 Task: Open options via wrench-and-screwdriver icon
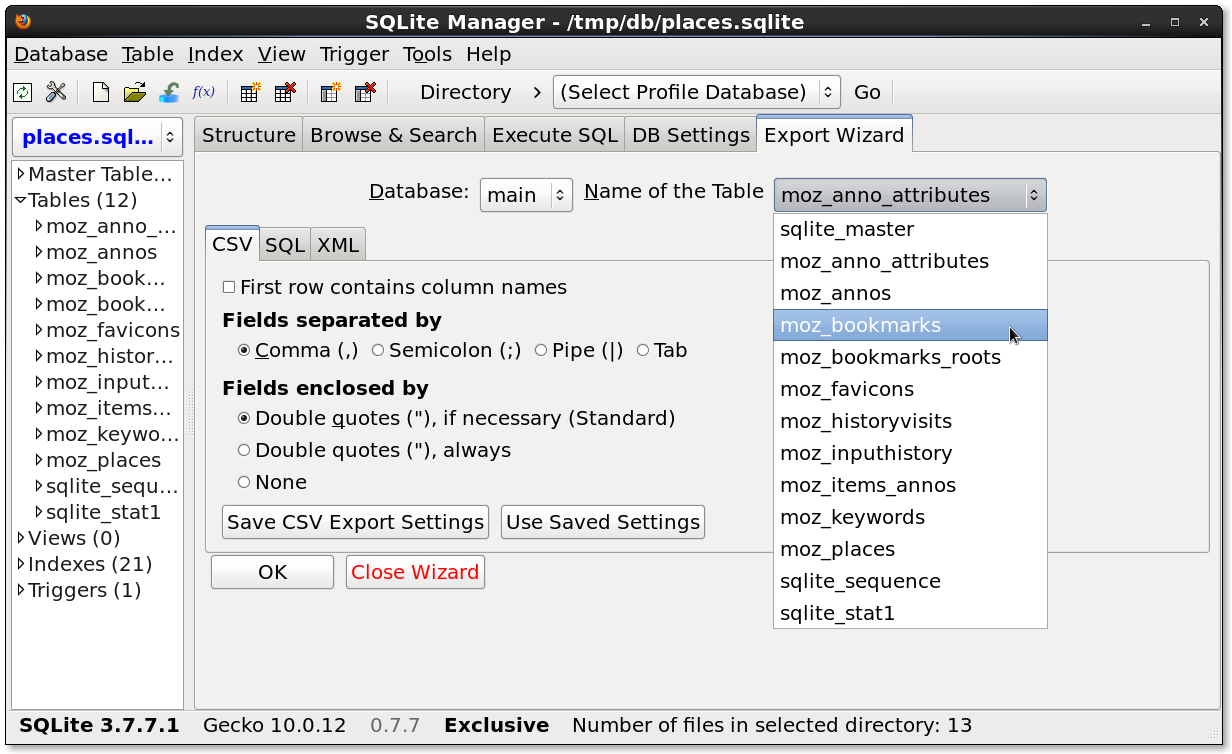56,92
